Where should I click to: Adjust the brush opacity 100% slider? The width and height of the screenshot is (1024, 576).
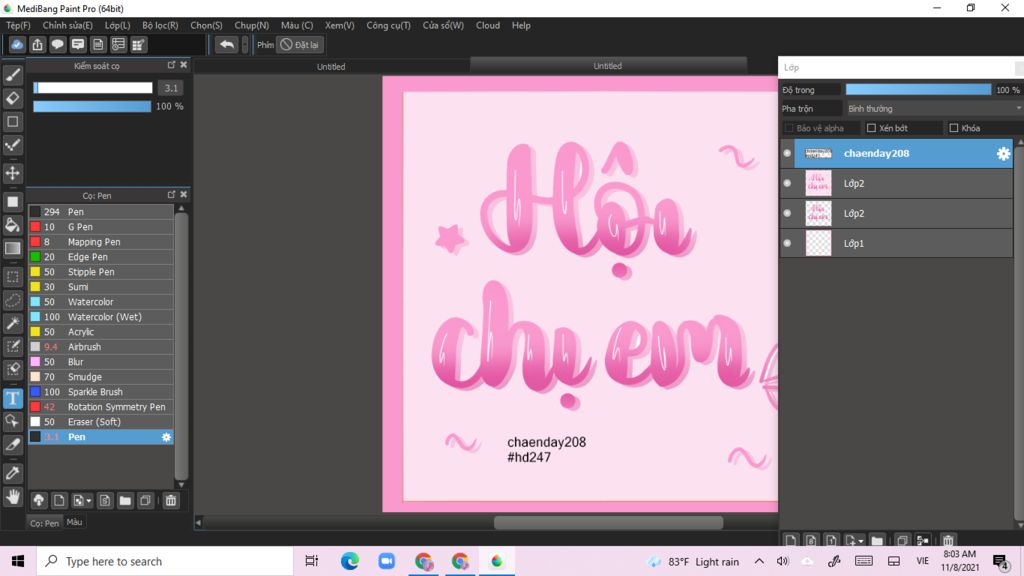pyautogui.click(x=92, y=106)
